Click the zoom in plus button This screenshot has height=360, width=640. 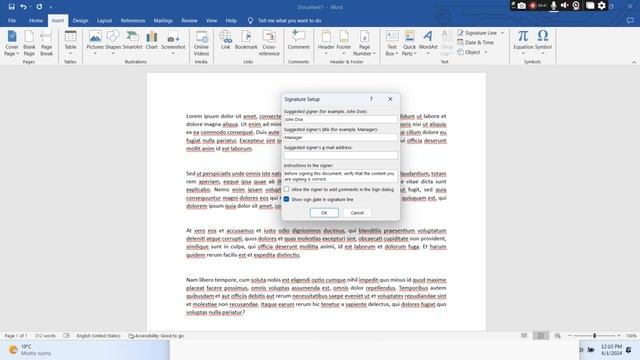pyautogui.click(x=619, y=336)
